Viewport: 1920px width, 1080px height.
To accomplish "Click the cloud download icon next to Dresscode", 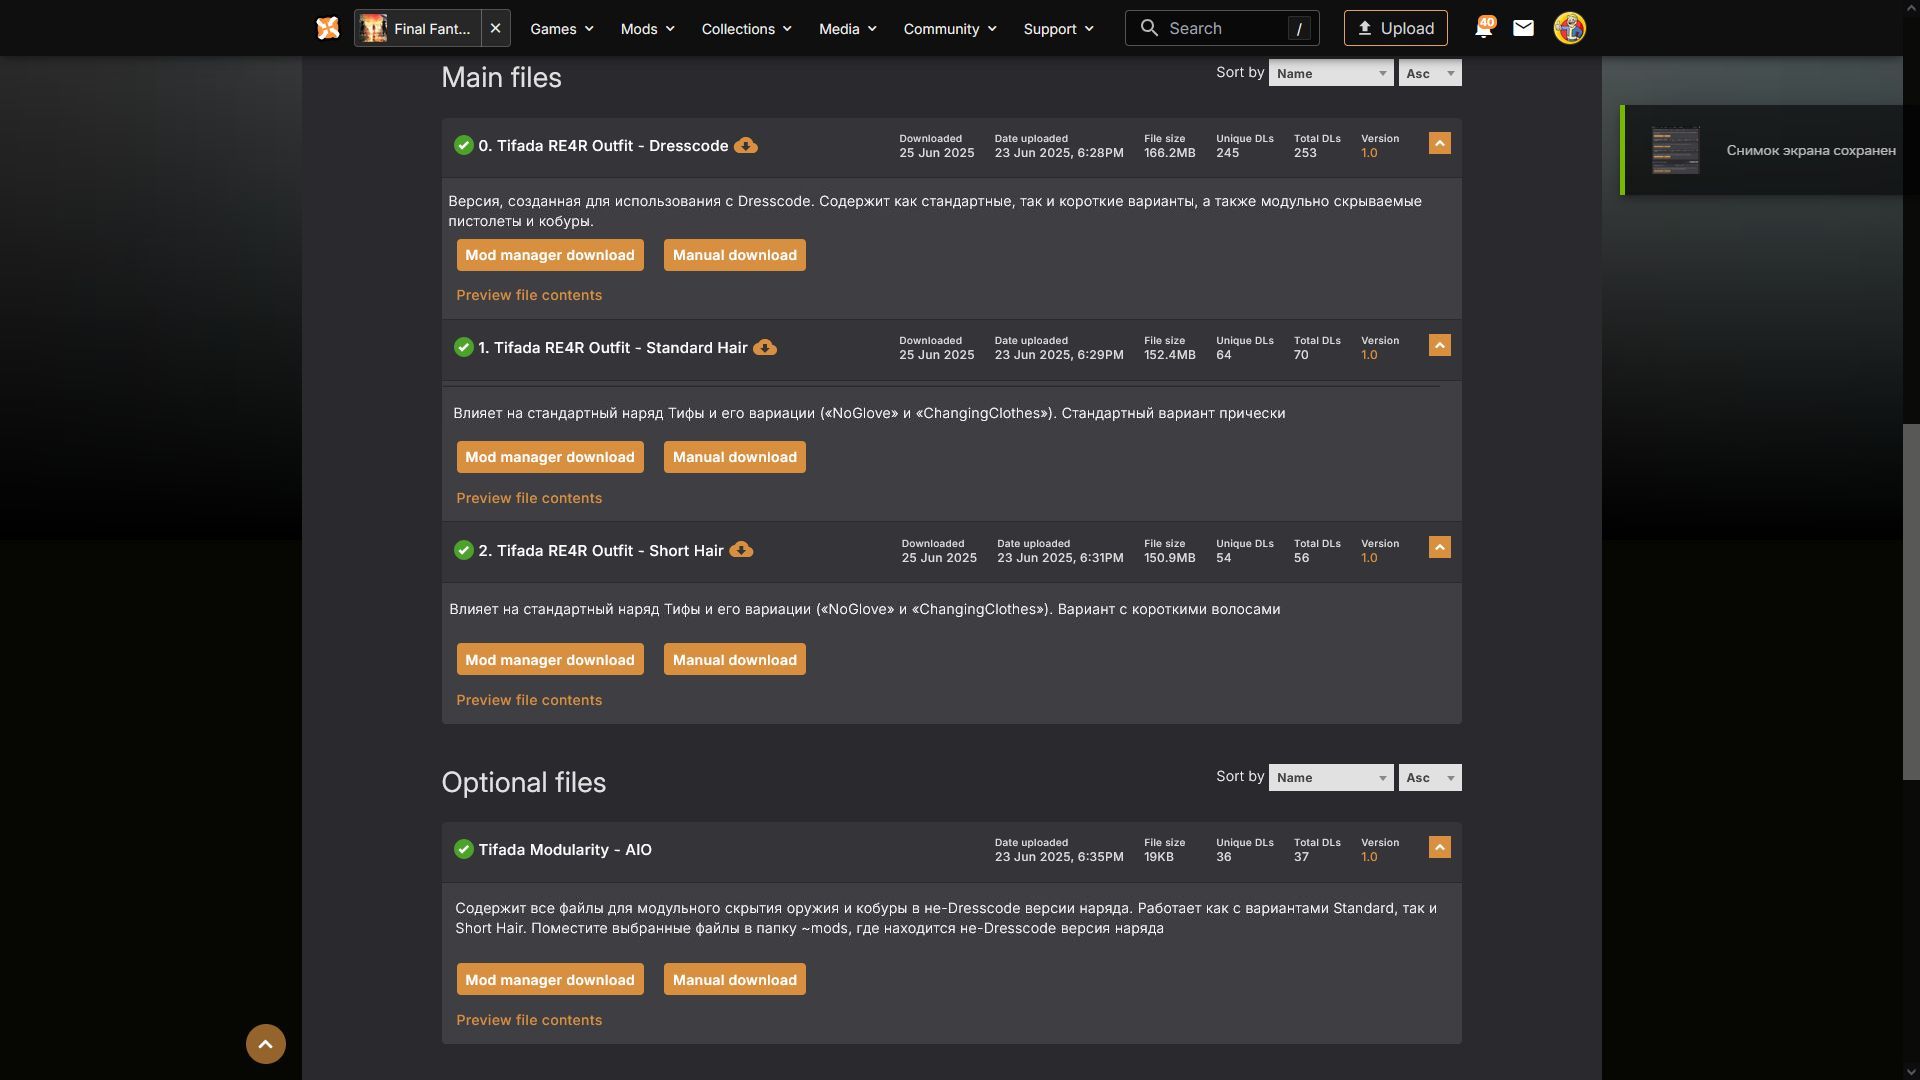I will tap(745, 146).
